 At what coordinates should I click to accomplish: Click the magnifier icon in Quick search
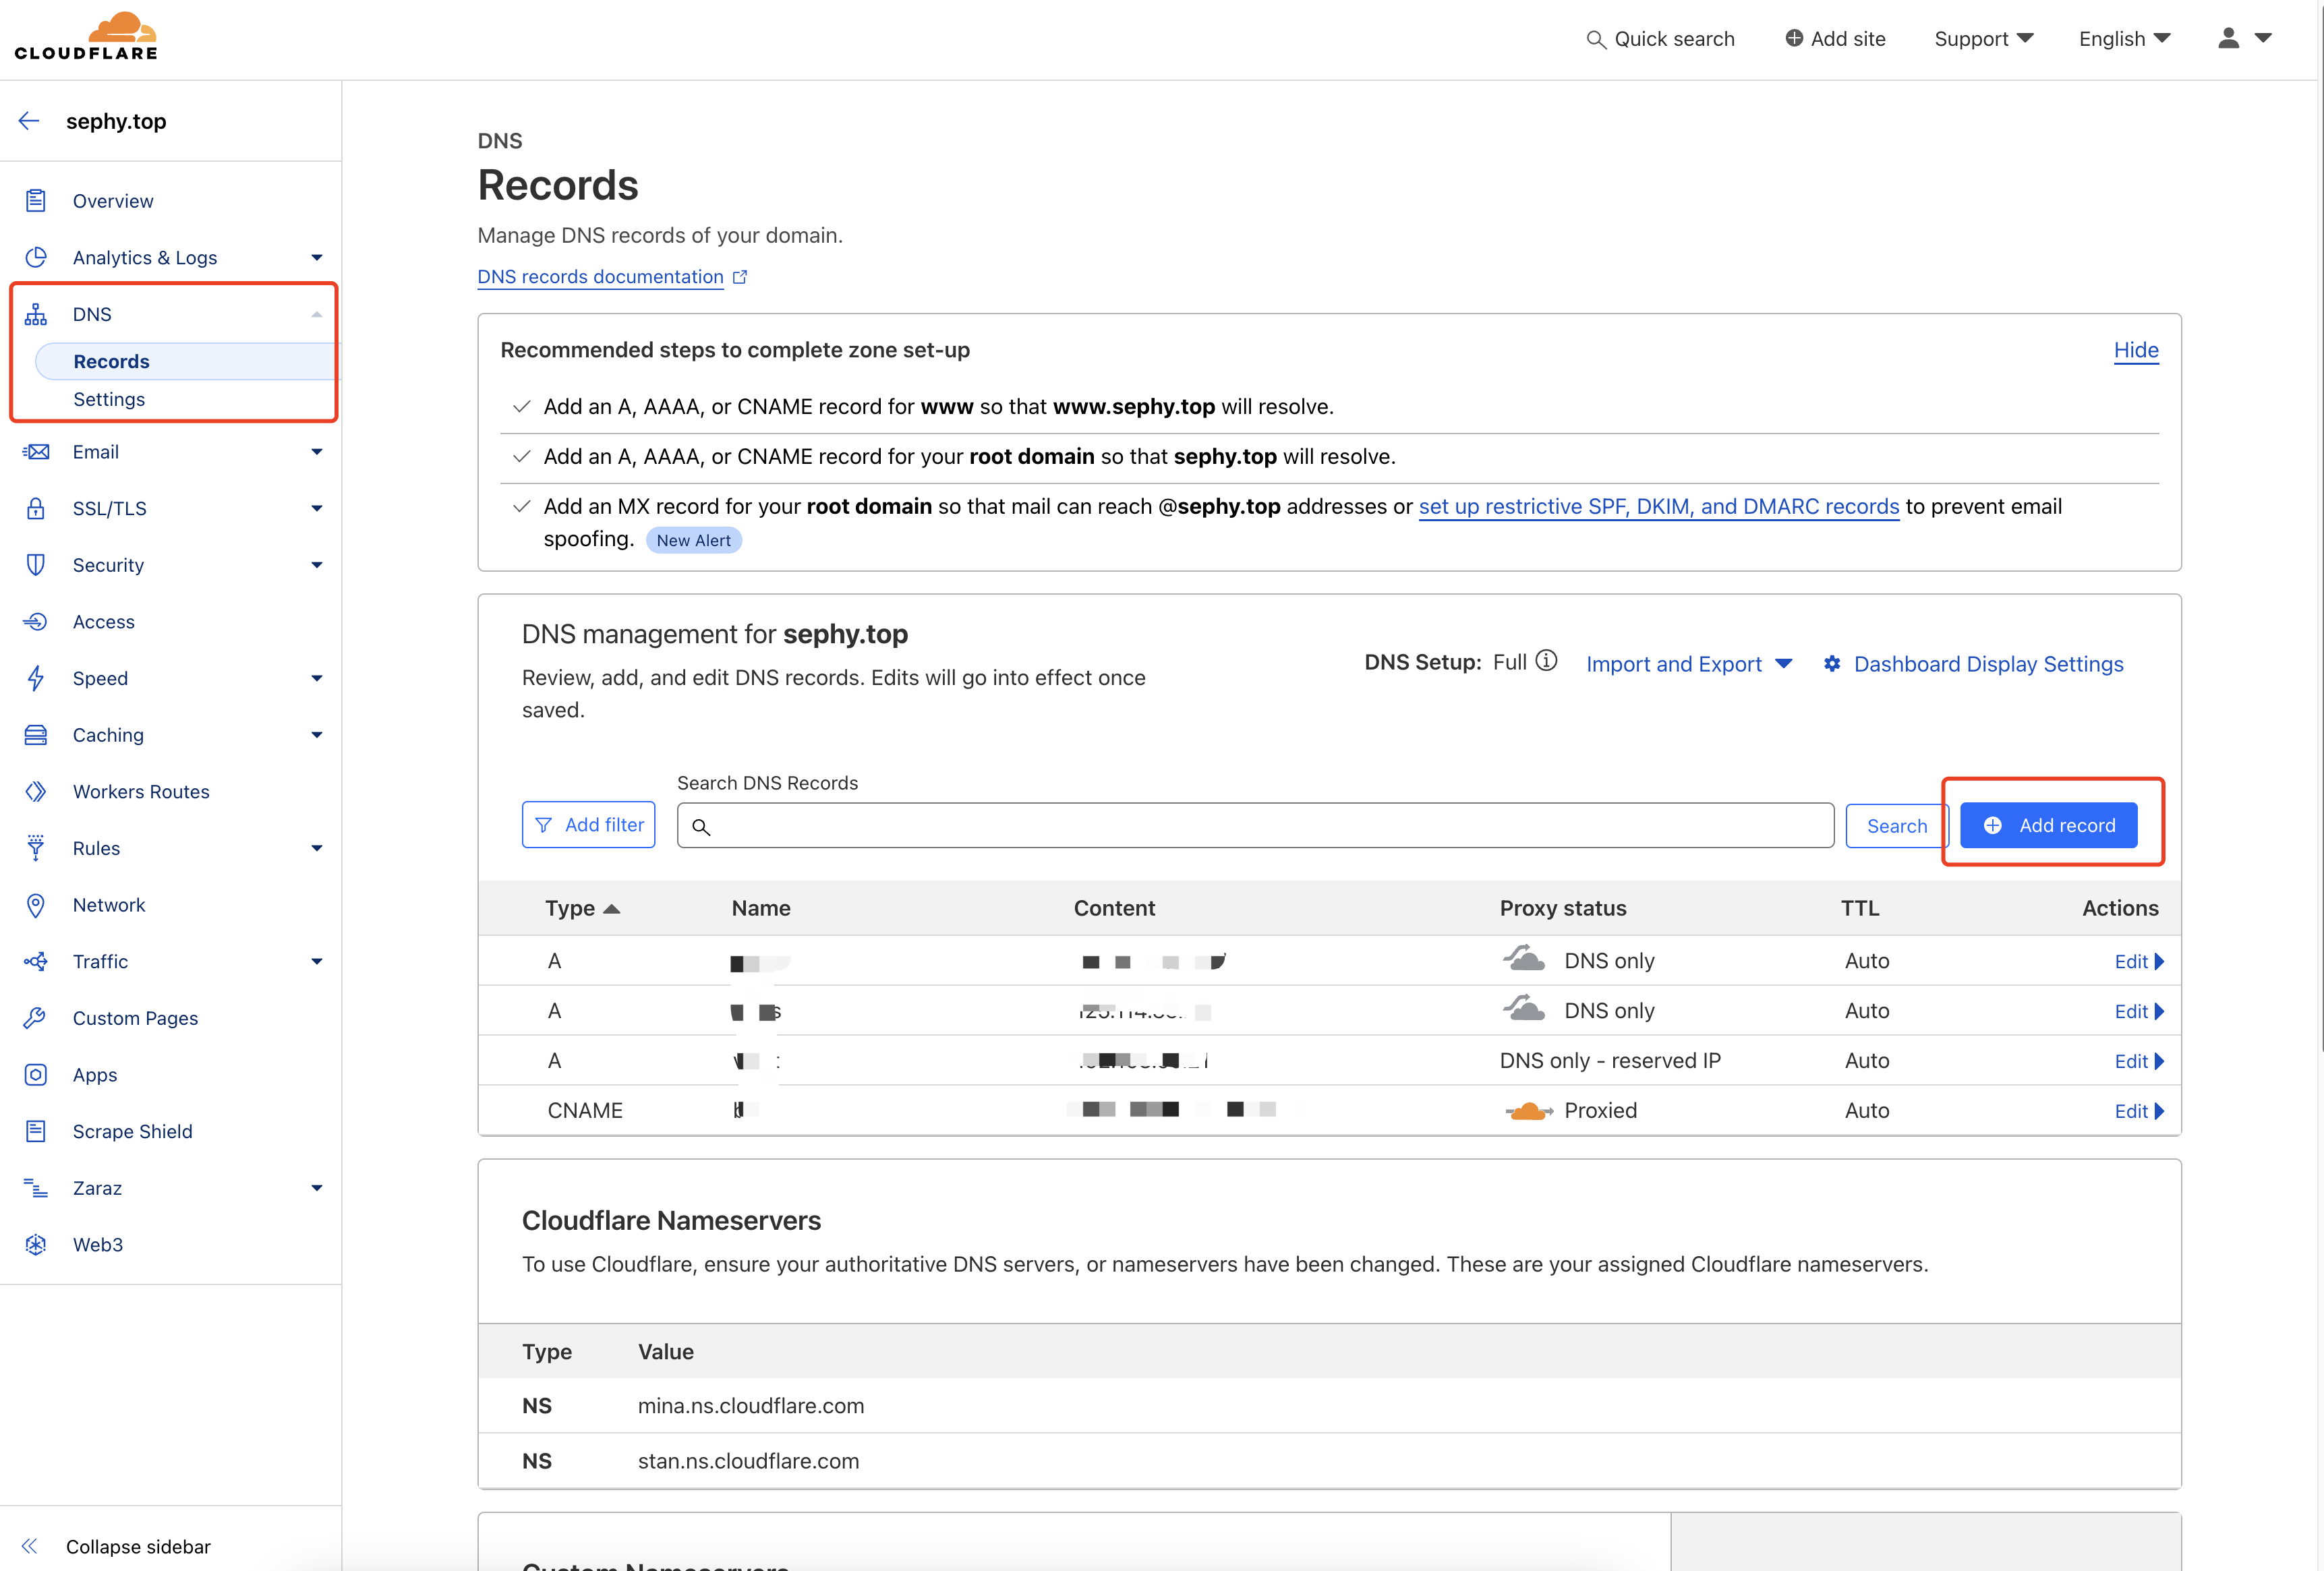pos(1595,39)
